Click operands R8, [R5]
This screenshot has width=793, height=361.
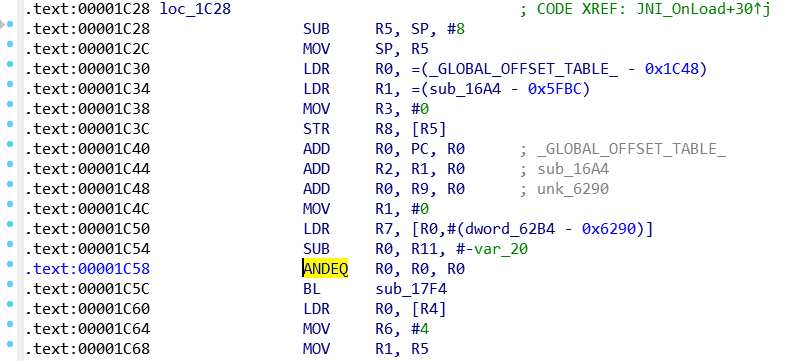point(411,129)
